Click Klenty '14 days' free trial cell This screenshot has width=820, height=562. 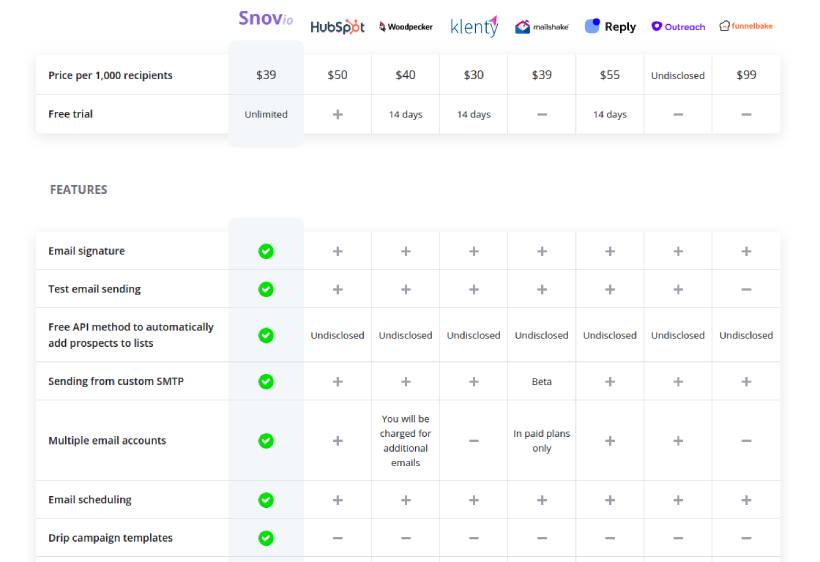tap(474, 114)
